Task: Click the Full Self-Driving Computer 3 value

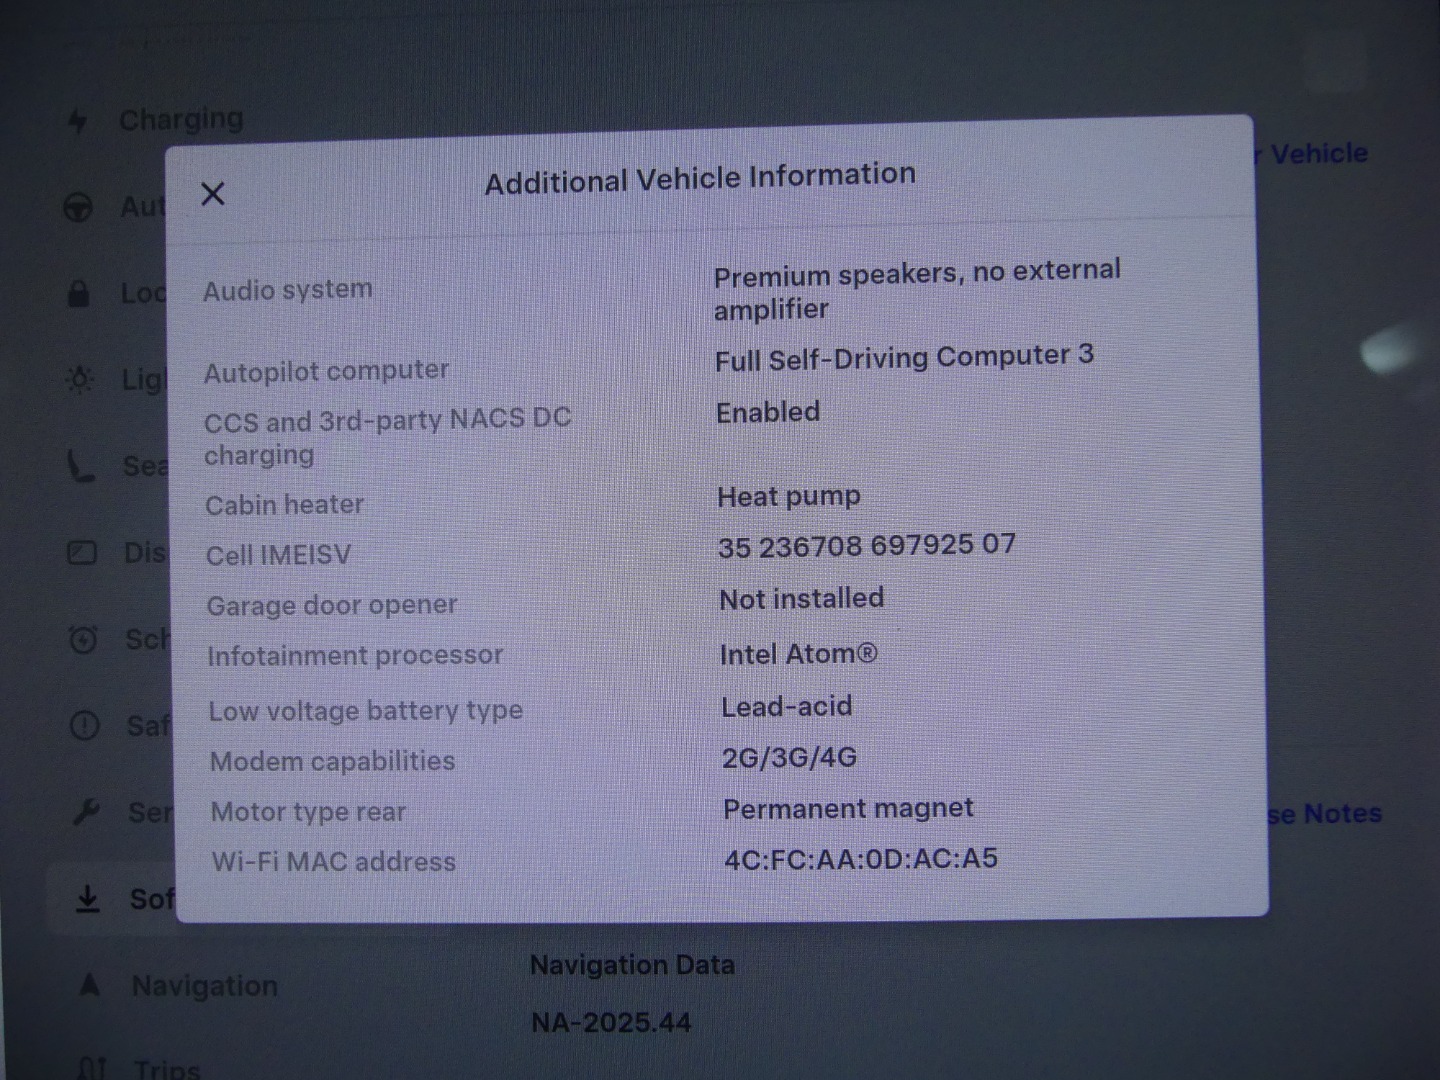Action: click(904, 358)
